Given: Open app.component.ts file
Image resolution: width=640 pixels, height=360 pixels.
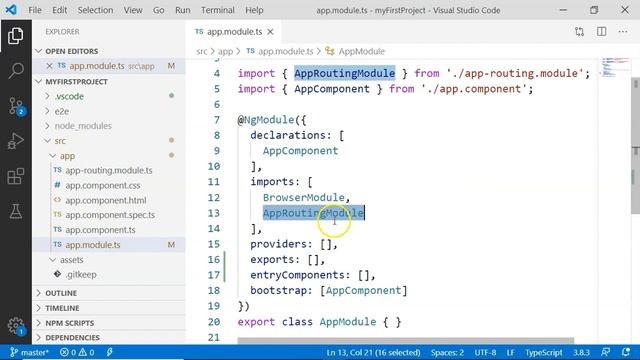Looking at the screenshot, I should (x=109, y=230).
